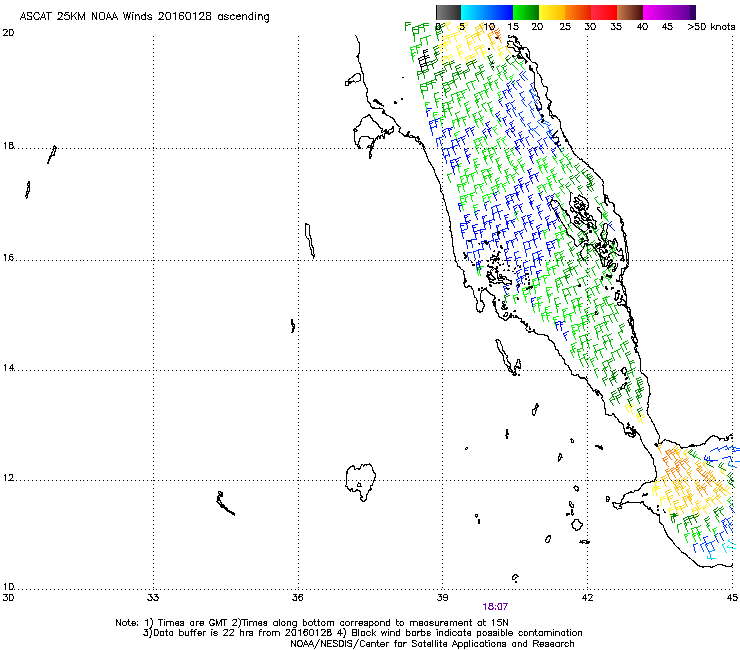The height and width of the screenshot is (650, 740).
Task: Select the latitude label '20' on left axis
Action: (8, 33)
